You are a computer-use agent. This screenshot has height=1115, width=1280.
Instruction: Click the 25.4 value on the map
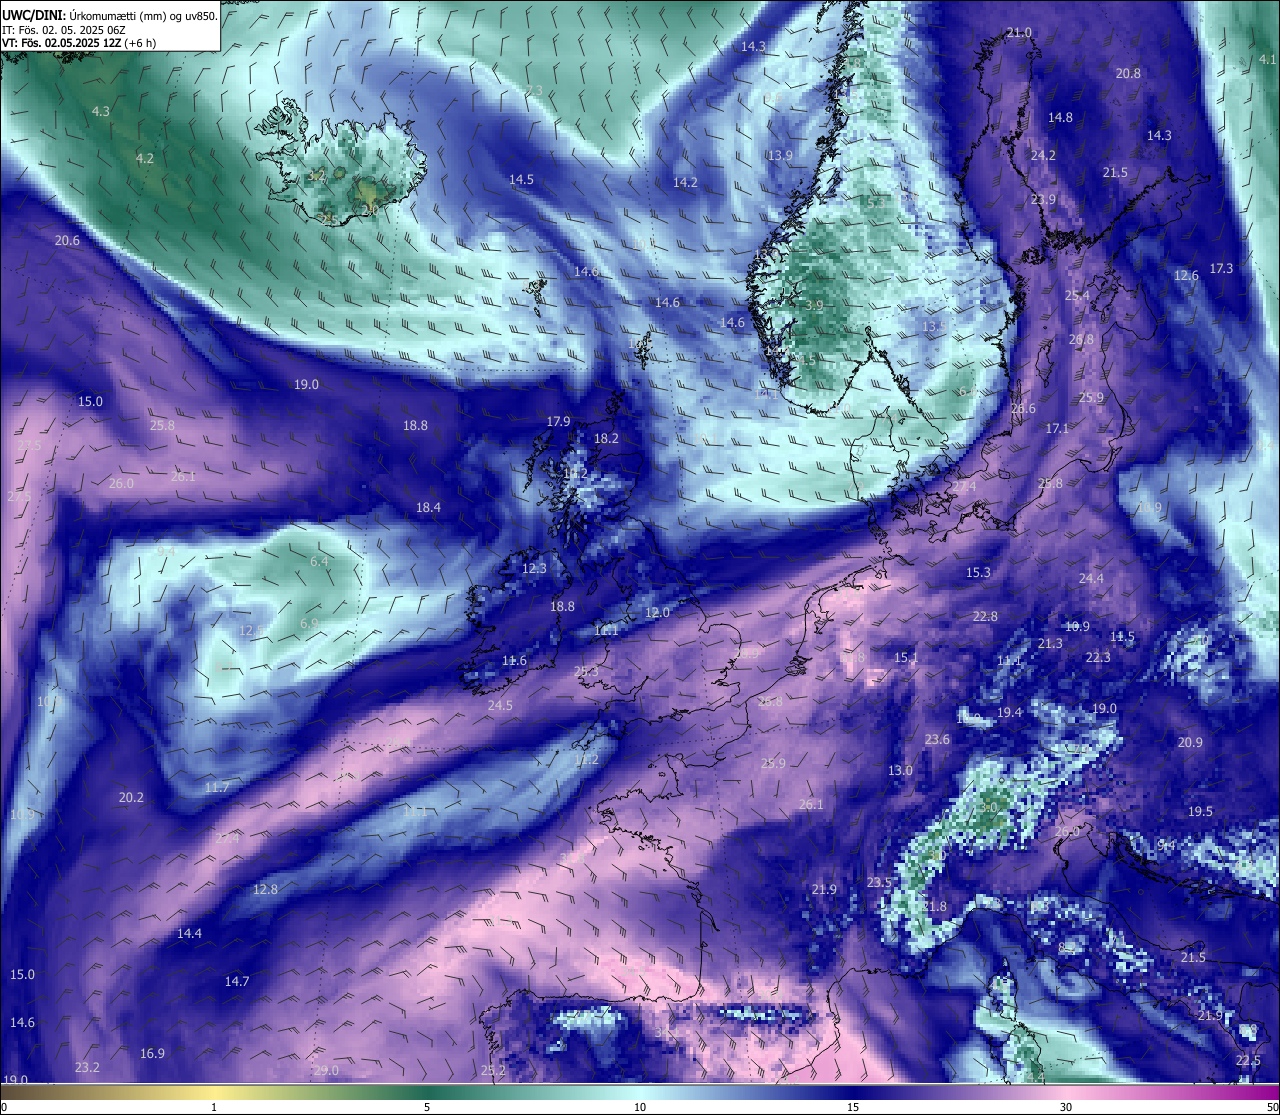pos(1077,295)
